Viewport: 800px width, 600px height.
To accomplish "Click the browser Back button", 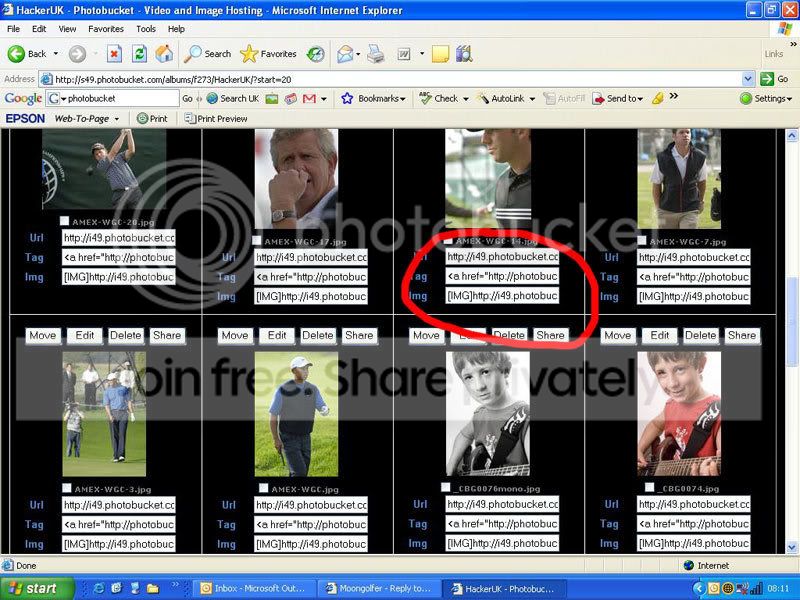I will (x=28, y=54).
